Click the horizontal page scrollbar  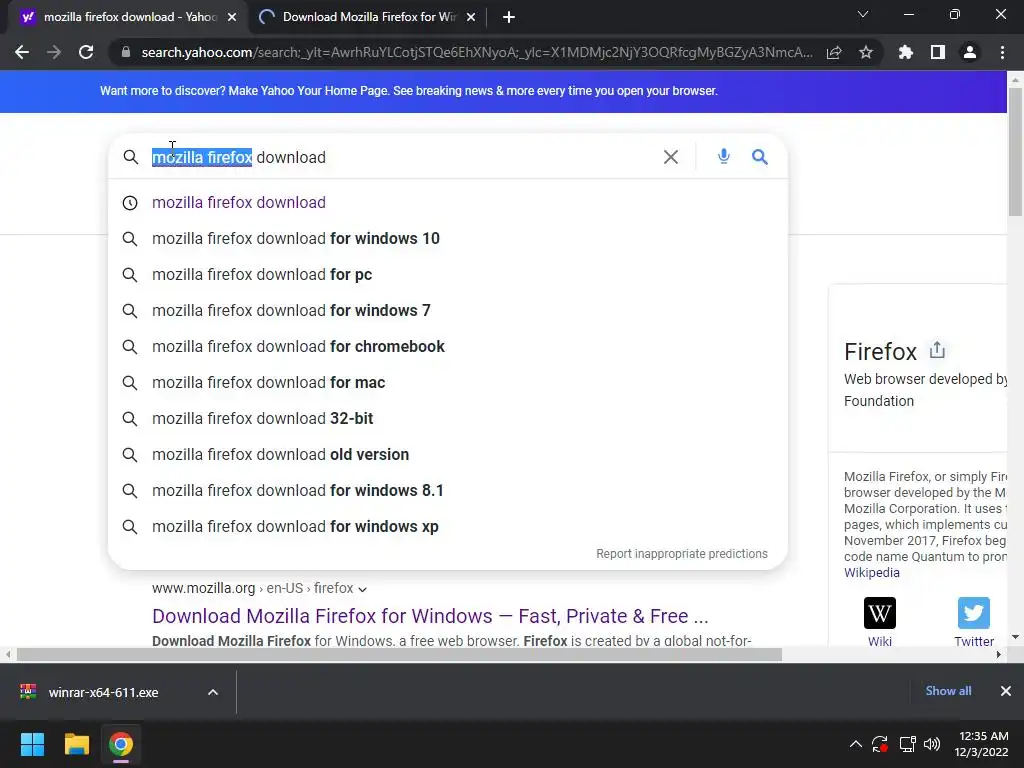tap(399, 654)
